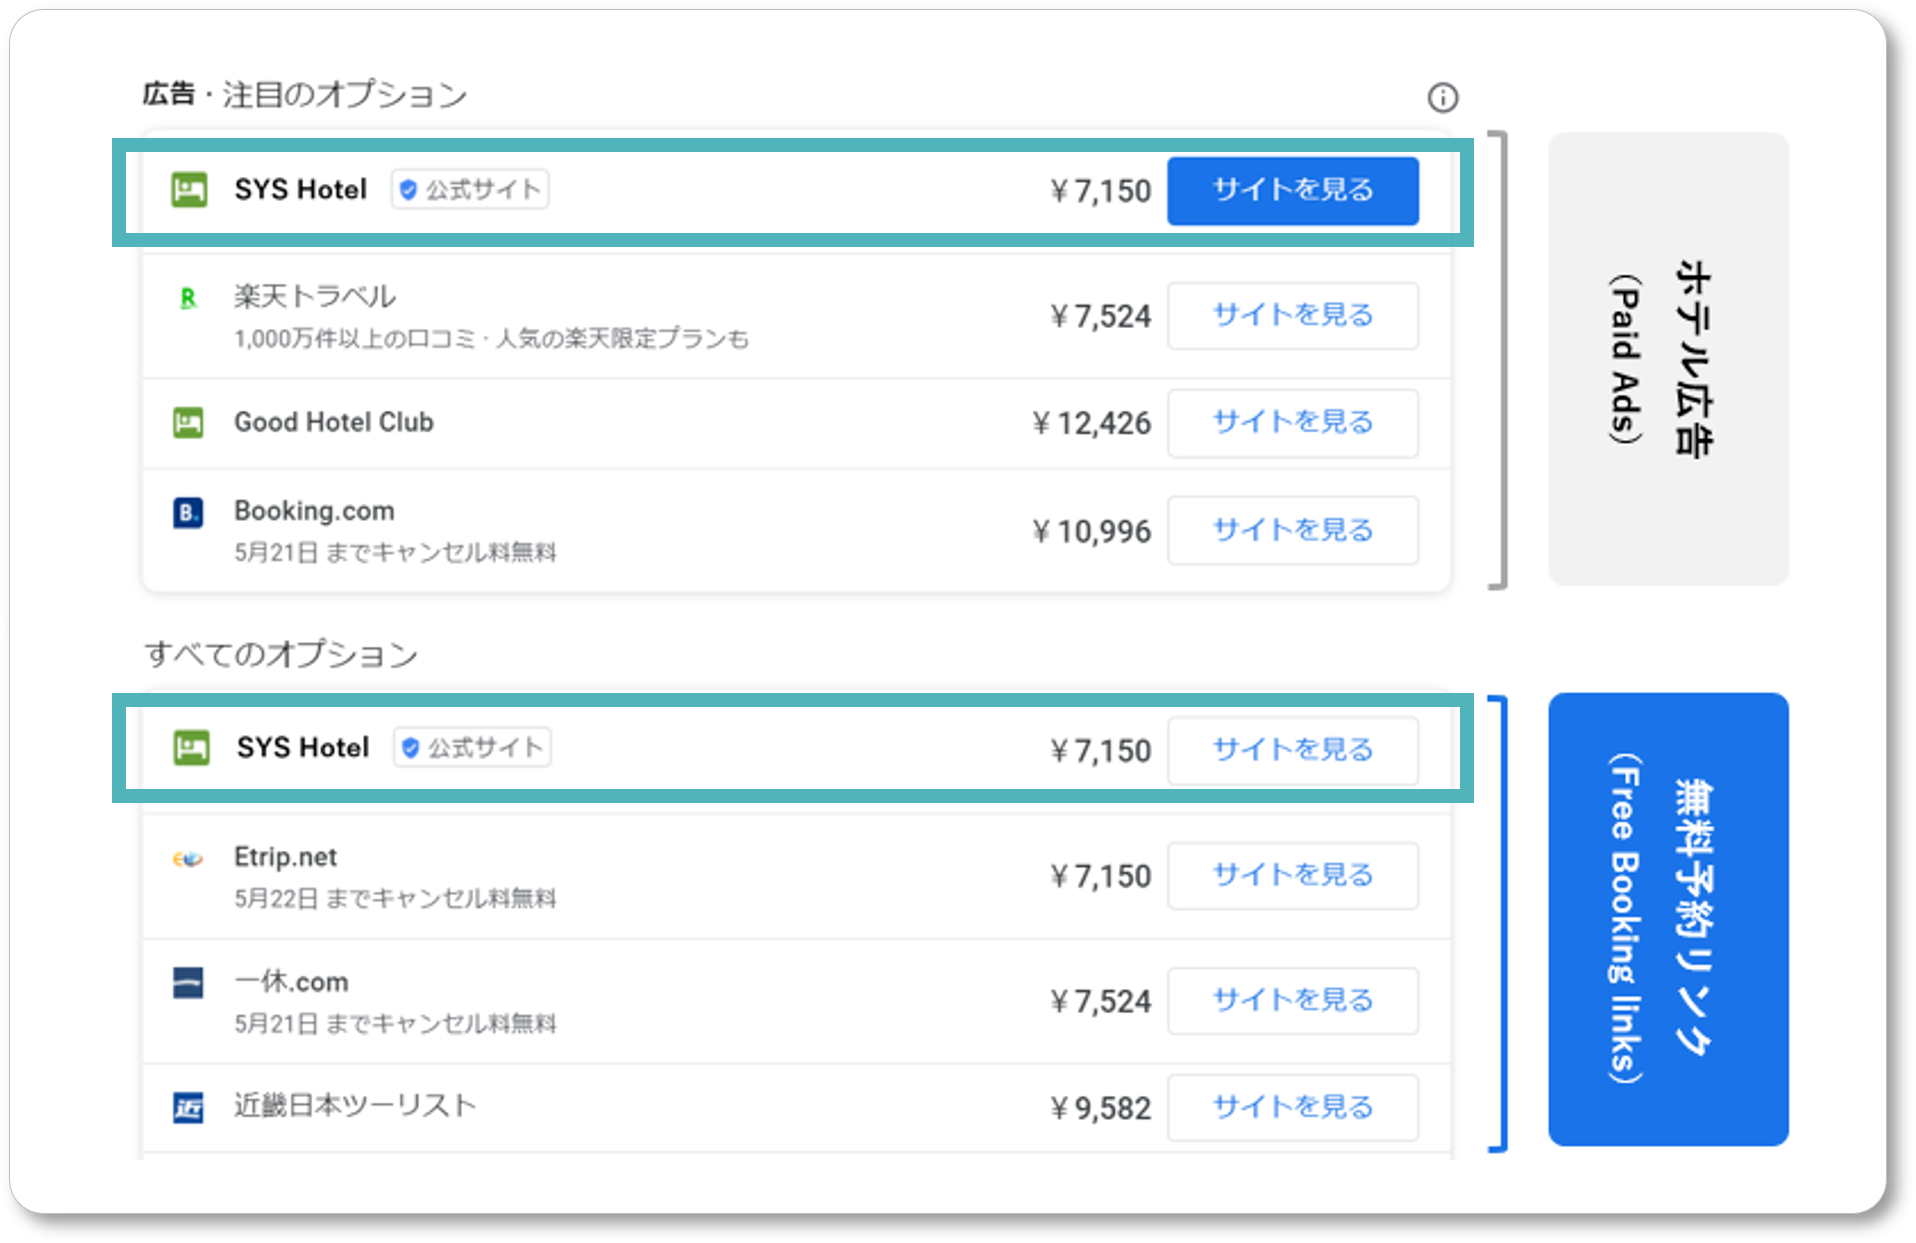
Task: Click the 広告・注目のオプション heading
Action: [305, 95]
